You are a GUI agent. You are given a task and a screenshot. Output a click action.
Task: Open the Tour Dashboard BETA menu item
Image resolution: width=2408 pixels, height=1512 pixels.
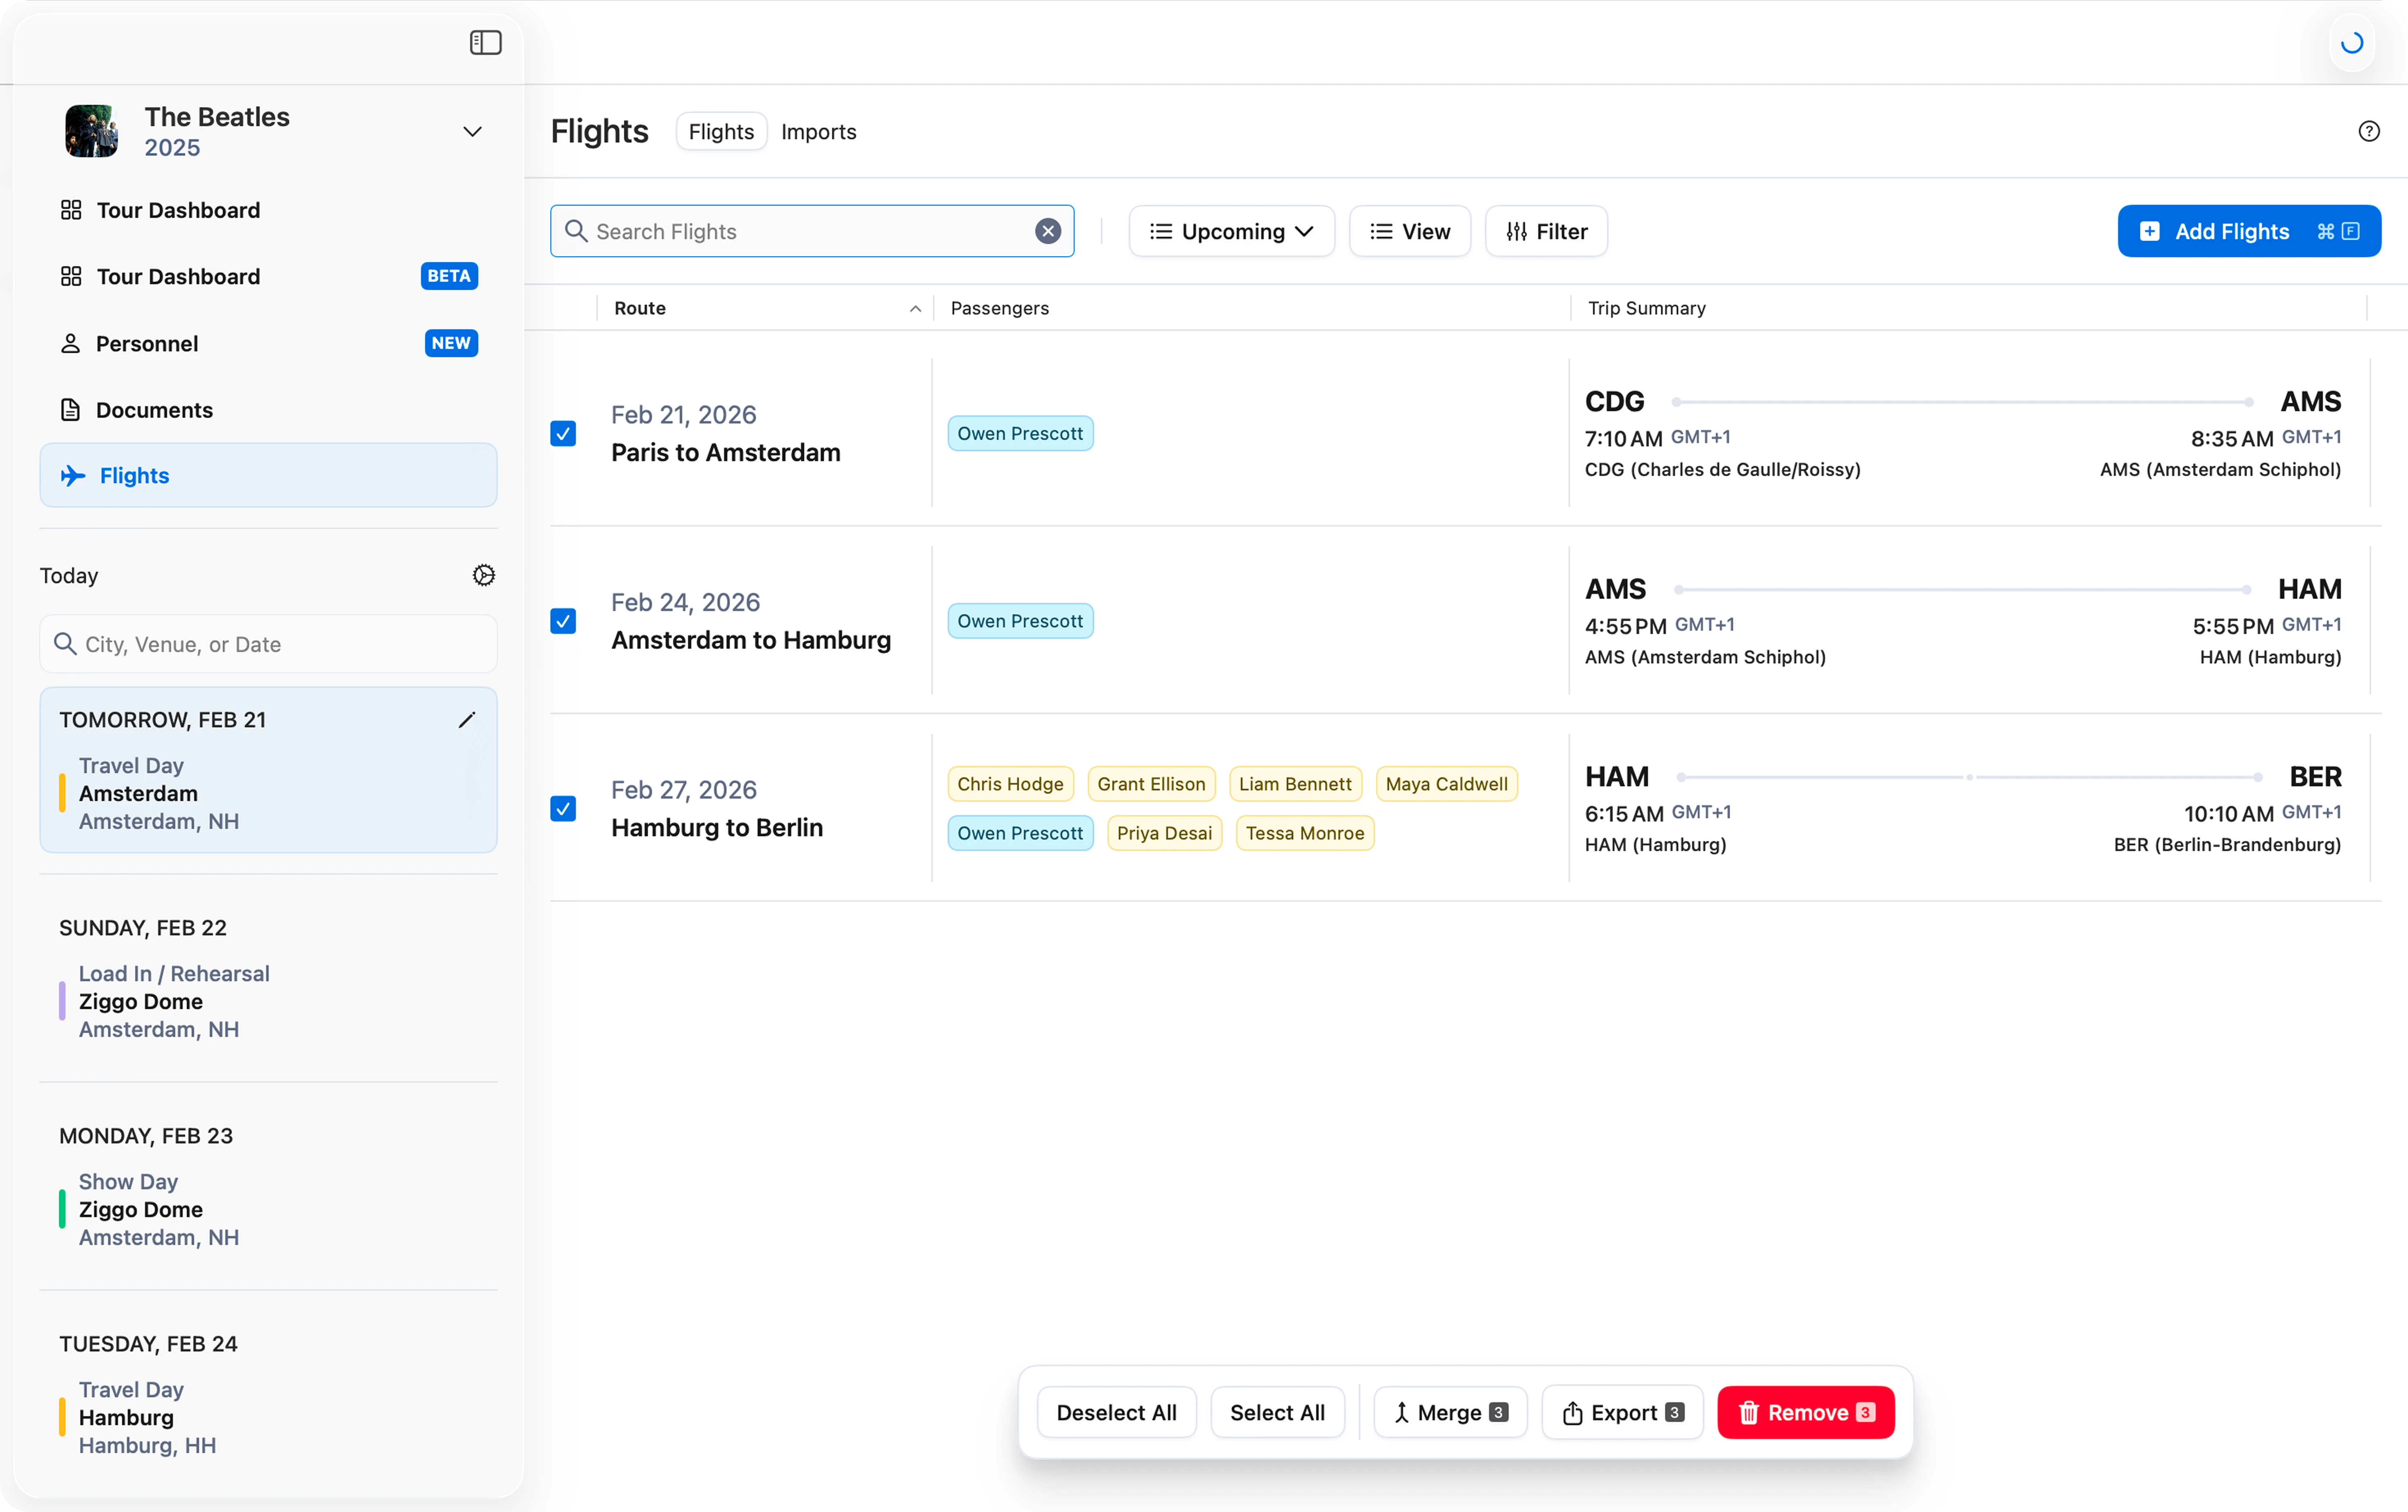click(178, 276)
